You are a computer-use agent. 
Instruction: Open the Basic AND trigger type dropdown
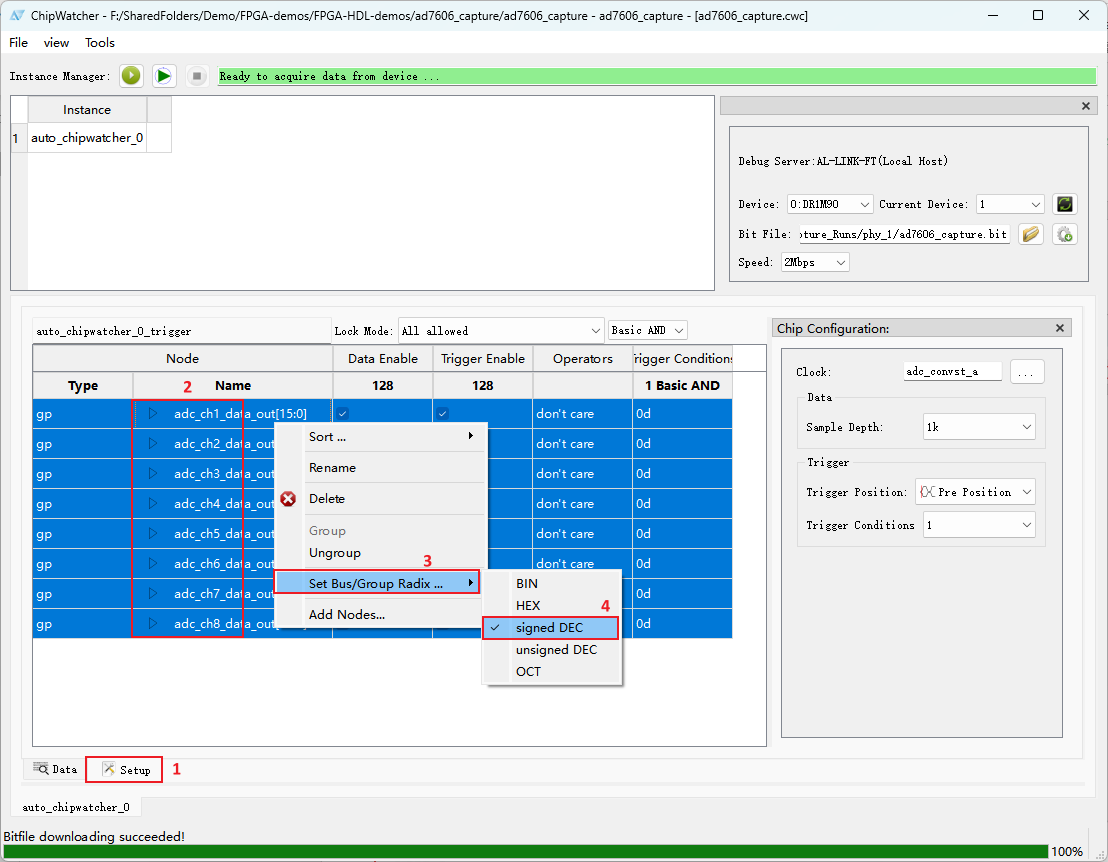[648, 331]
